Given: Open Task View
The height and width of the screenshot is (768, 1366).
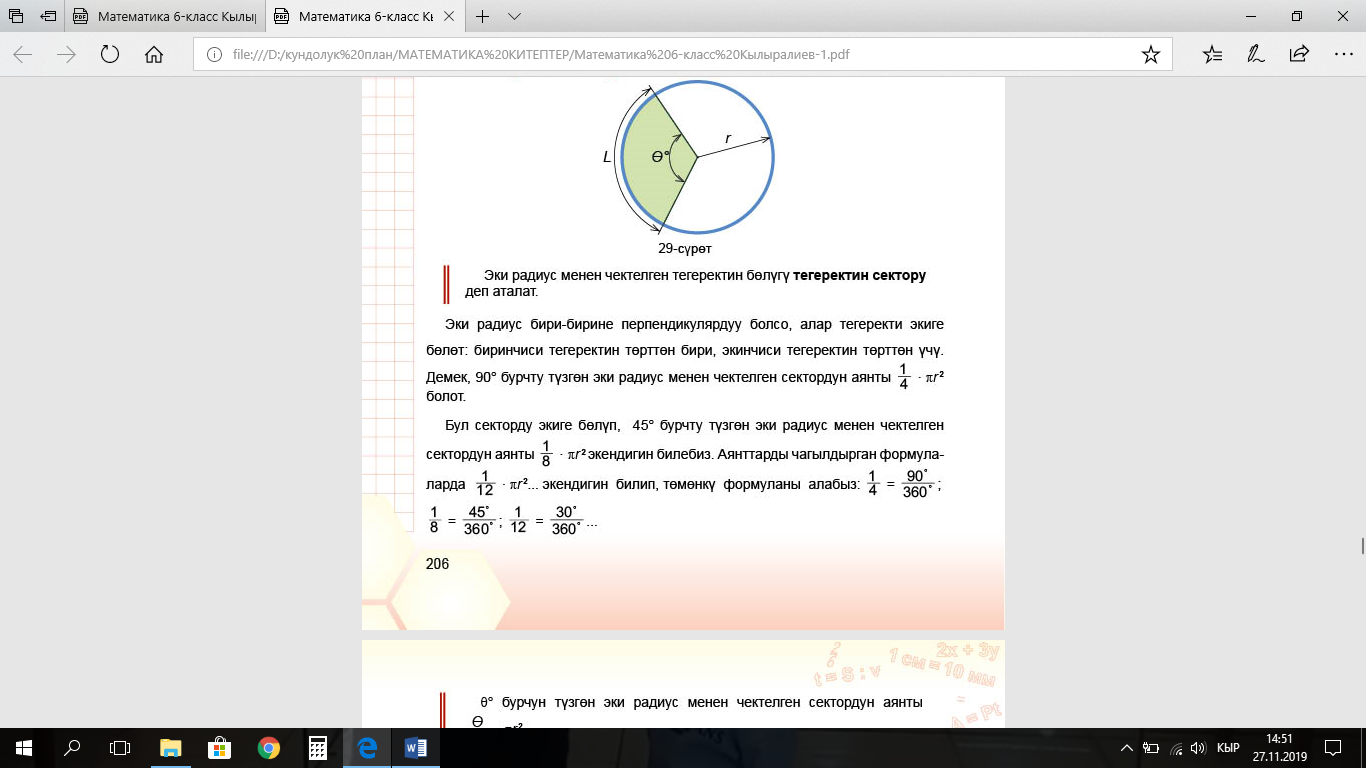Looking at the screenshot, I should click(119, 747).
